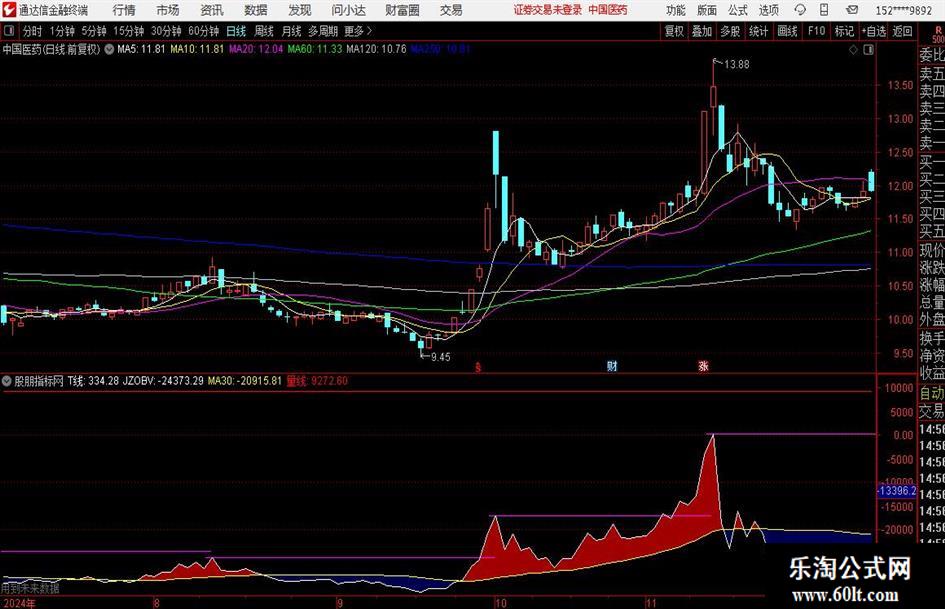
Task: Click the 多股 toolbar button
Action: [x=730, y=31]
